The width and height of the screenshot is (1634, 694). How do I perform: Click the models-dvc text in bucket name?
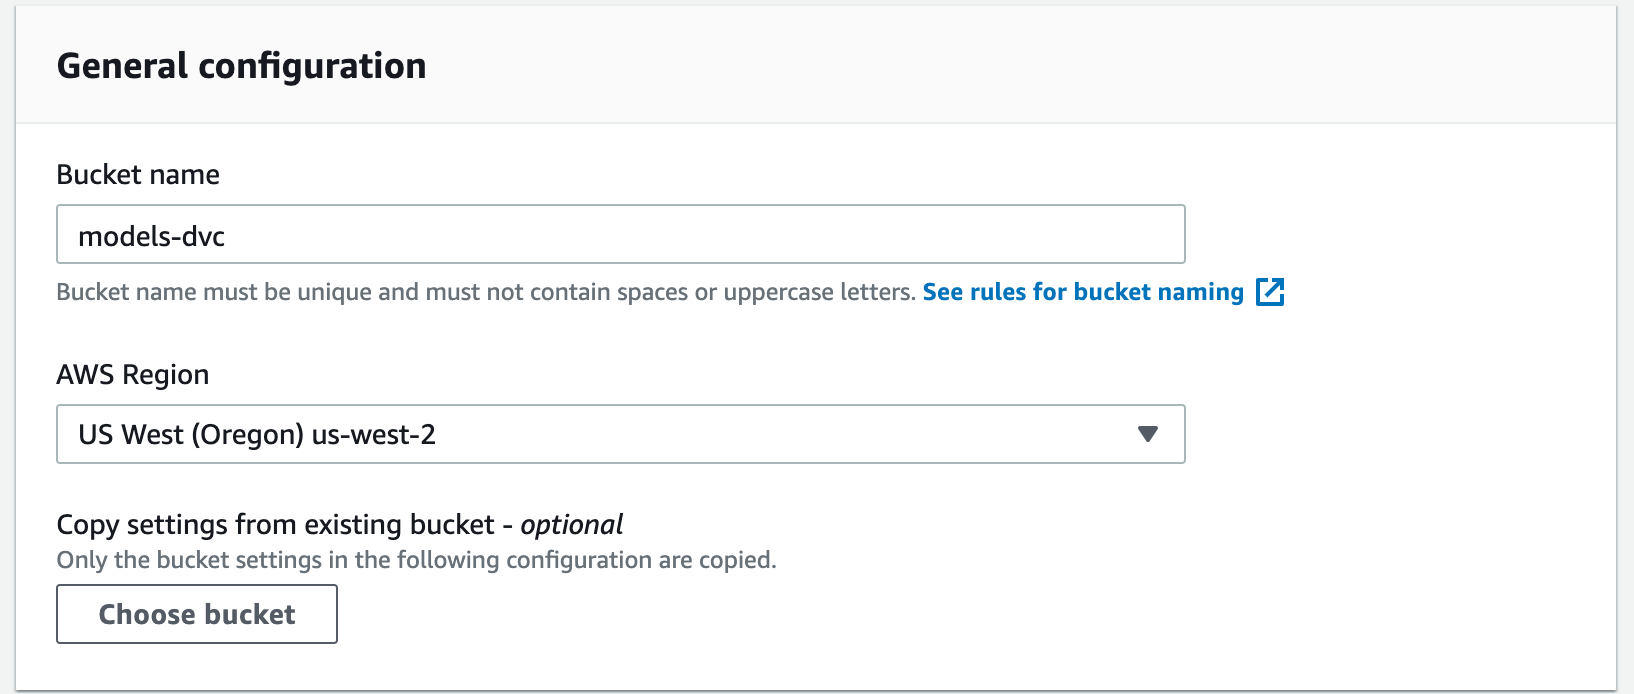(152, 236)
